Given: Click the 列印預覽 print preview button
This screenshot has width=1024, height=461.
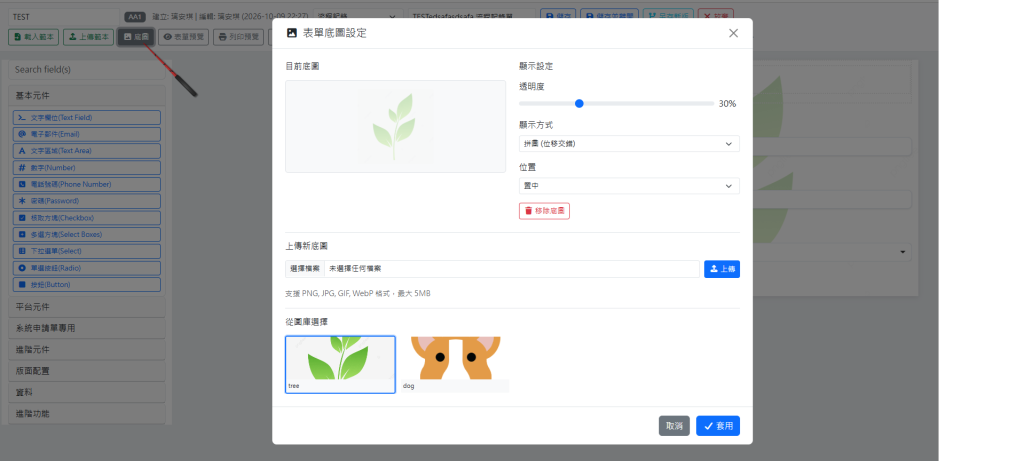Looking at the screenshot, I should 239,37.
